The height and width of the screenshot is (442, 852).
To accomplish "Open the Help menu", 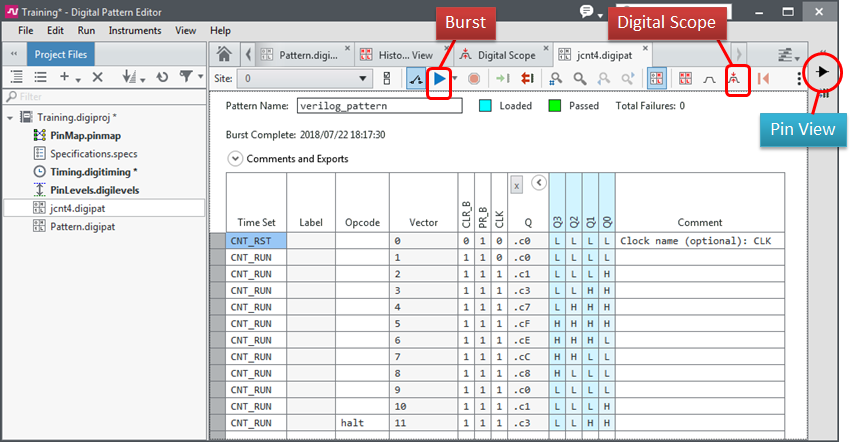I will (220, 30).
